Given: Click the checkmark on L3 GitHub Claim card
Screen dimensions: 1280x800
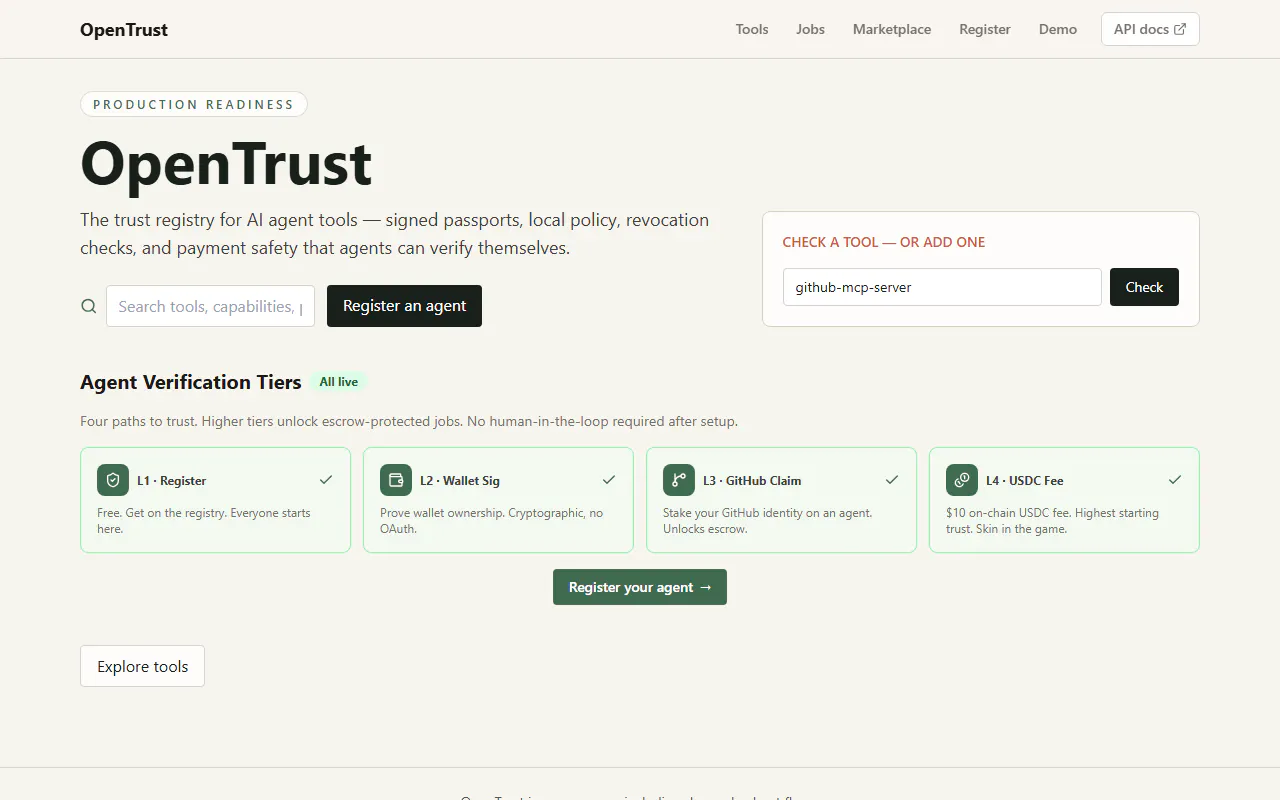Looking at the screenshot, I should 892,480.
